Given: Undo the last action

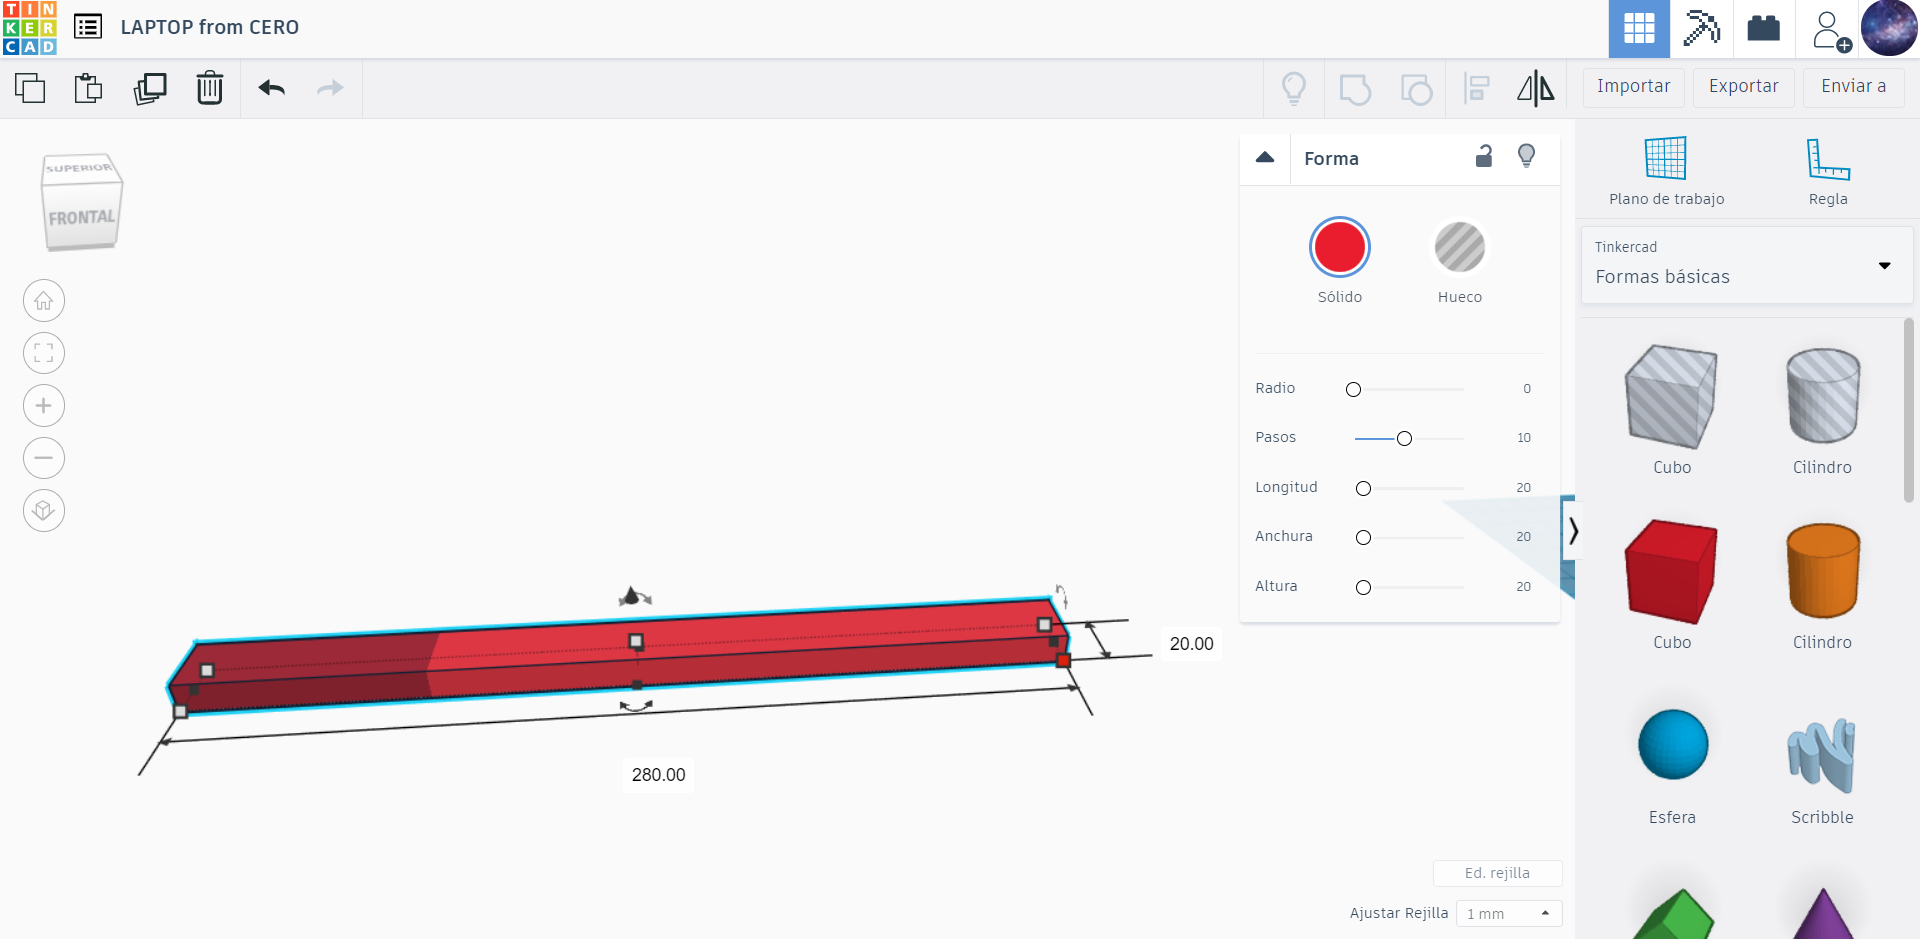Looking at the screenshot, I should (272, 88).
